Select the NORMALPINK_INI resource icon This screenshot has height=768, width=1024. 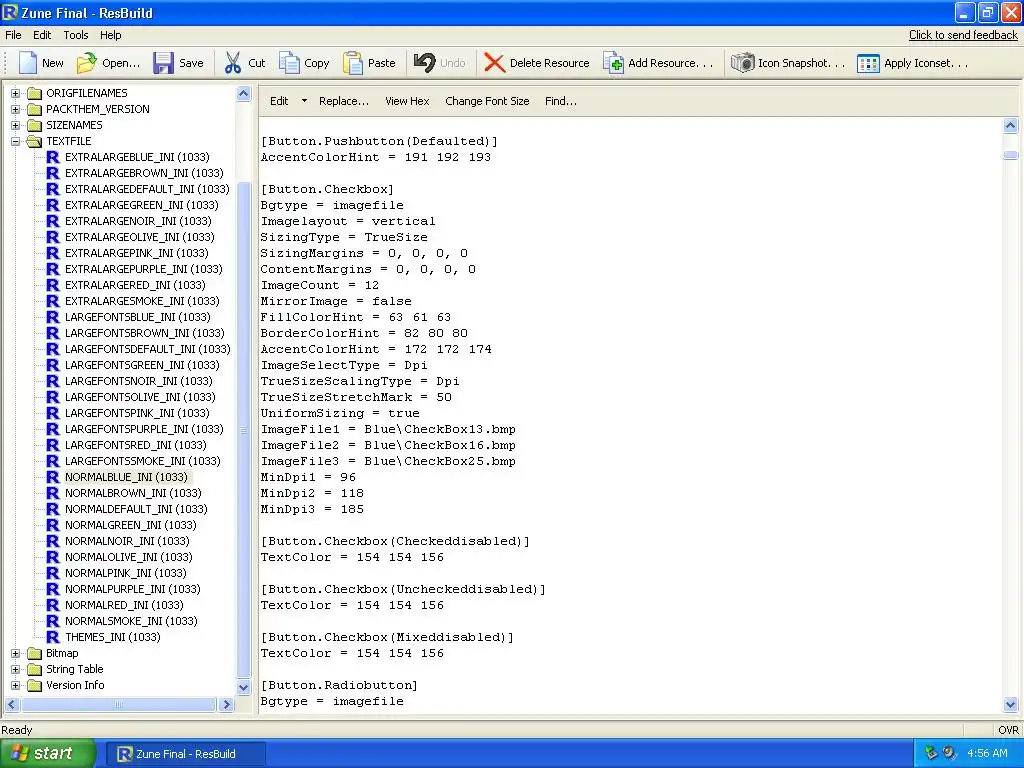(53, 573)
